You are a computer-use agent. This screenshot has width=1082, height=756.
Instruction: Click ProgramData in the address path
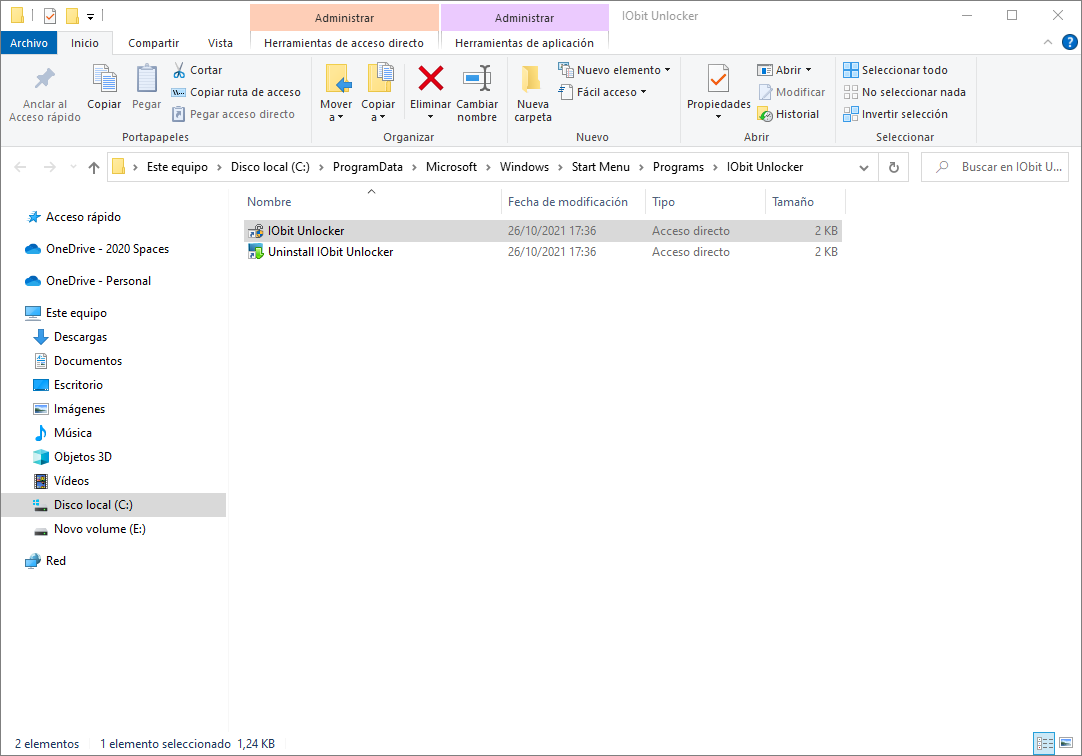(x=368, y=167)
